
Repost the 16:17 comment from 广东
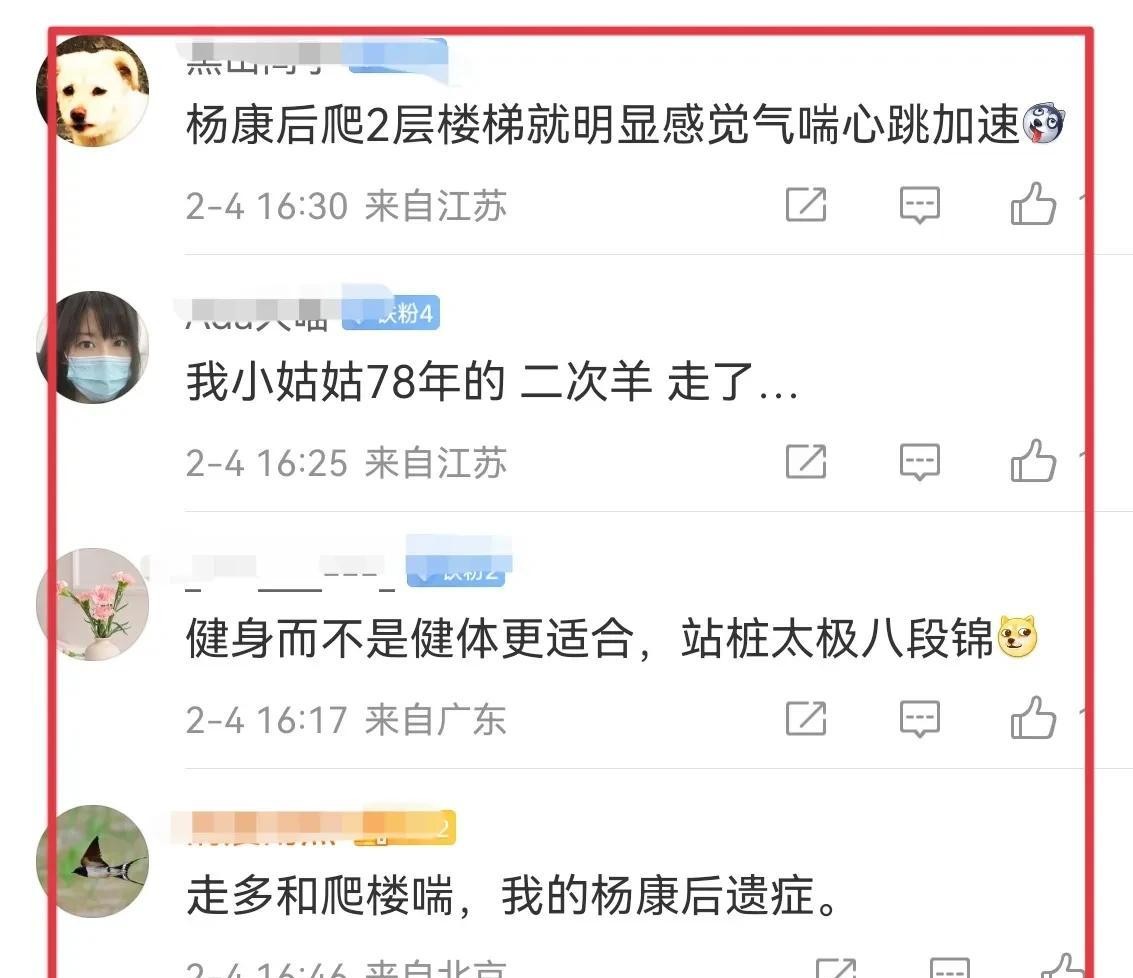coord(806,719)
